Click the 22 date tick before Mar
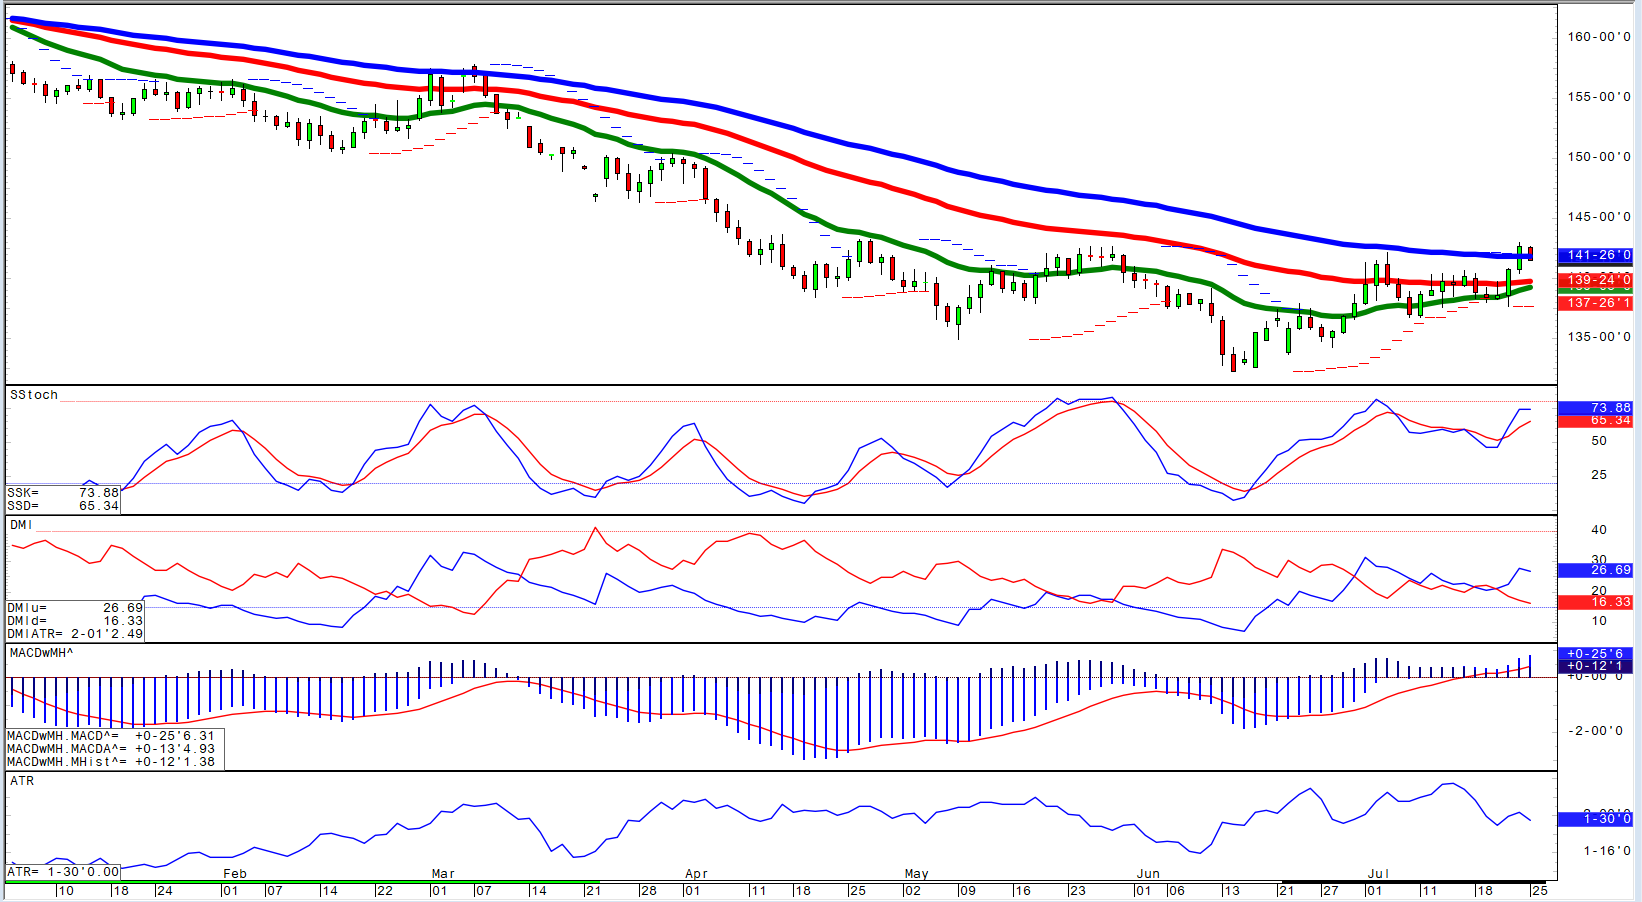 pos(384,890)
